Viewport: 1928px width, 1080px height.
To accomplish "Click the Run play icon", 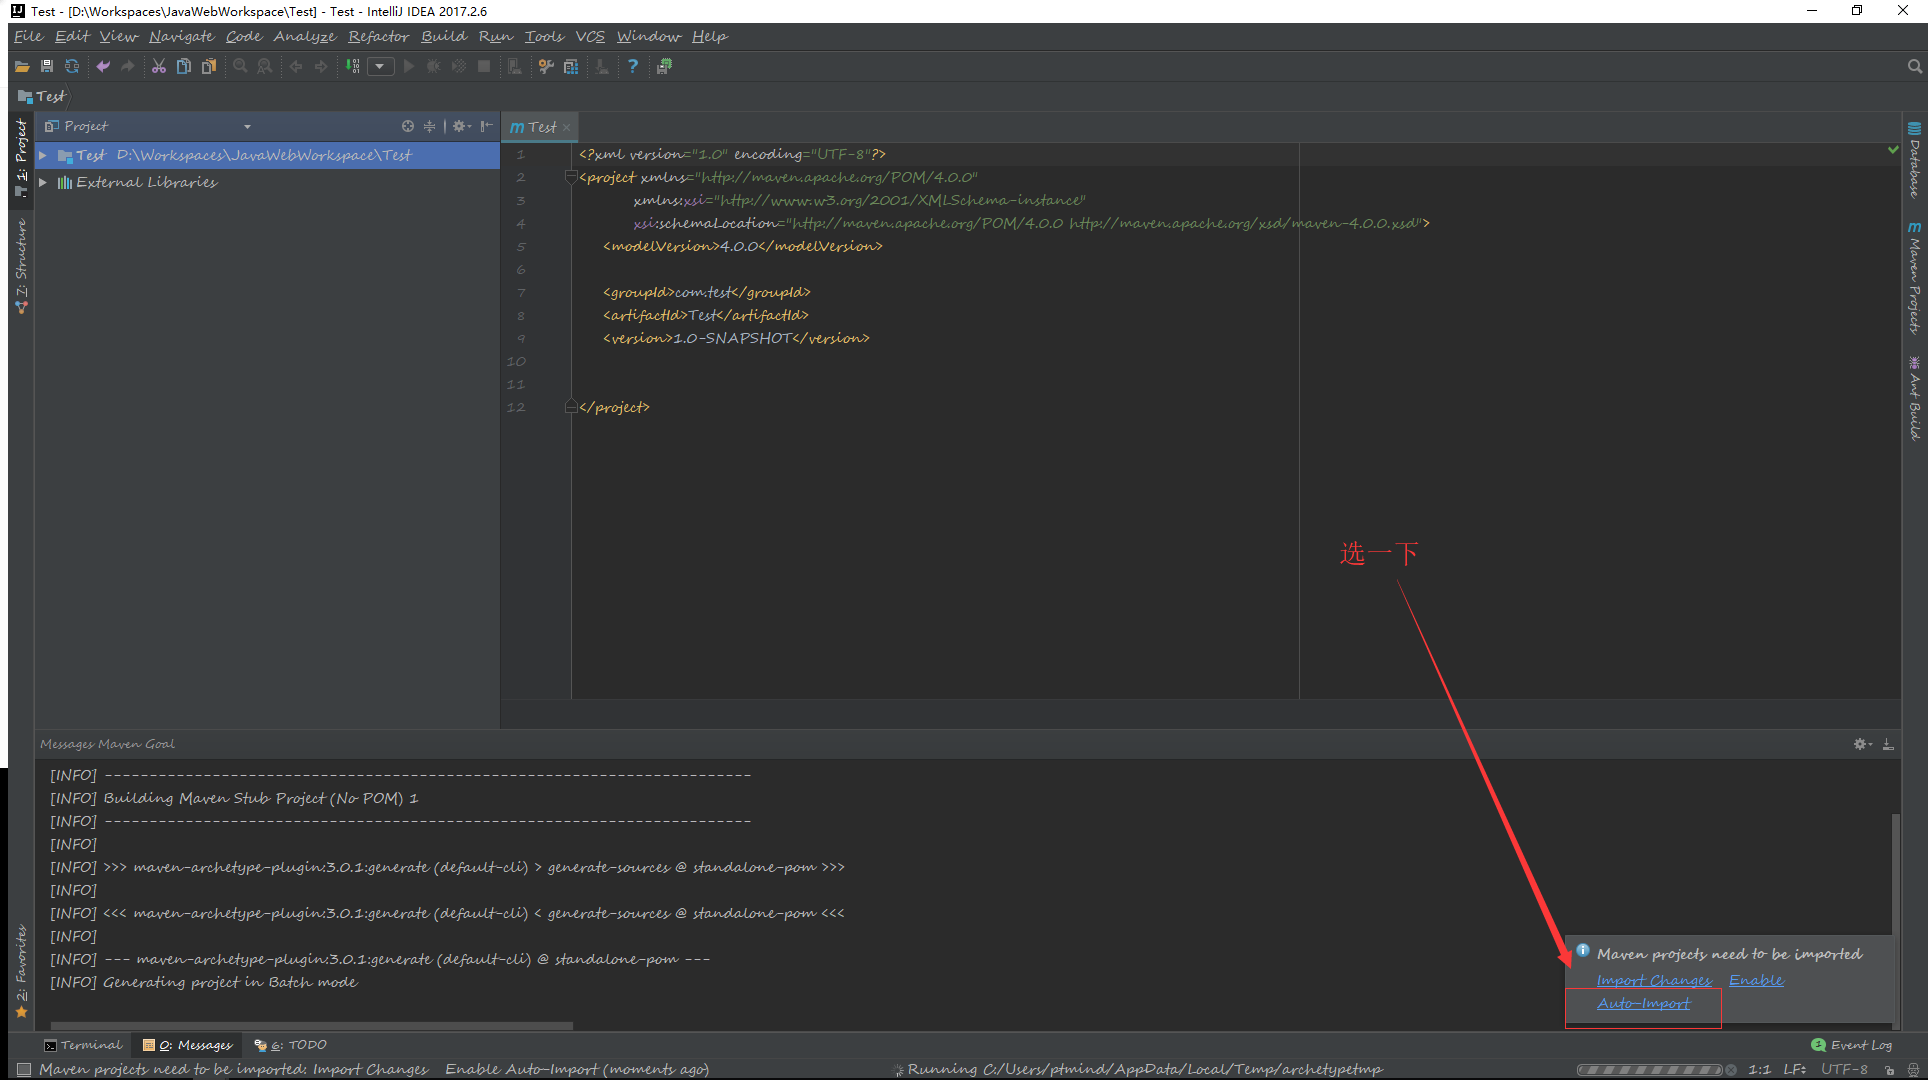I will 408,67.
